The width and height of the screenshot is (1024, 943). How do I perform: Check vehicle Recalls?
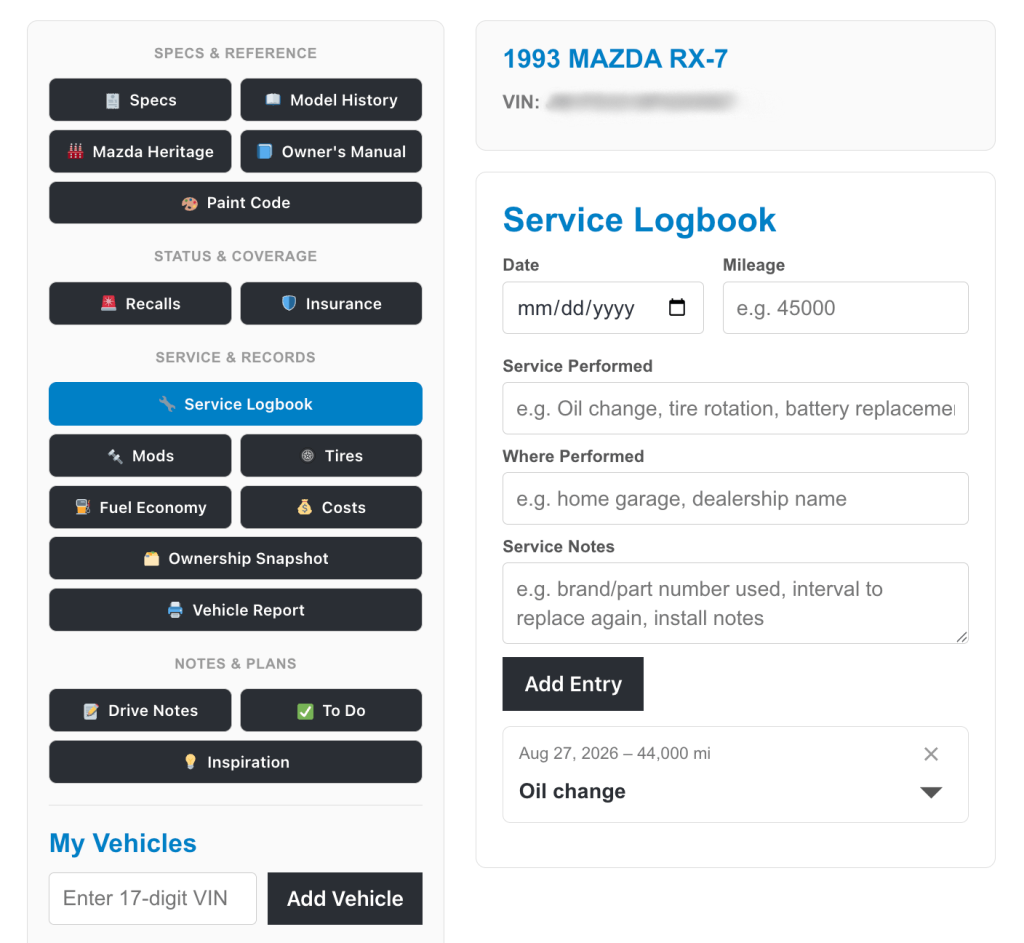(x=140, y=304)
